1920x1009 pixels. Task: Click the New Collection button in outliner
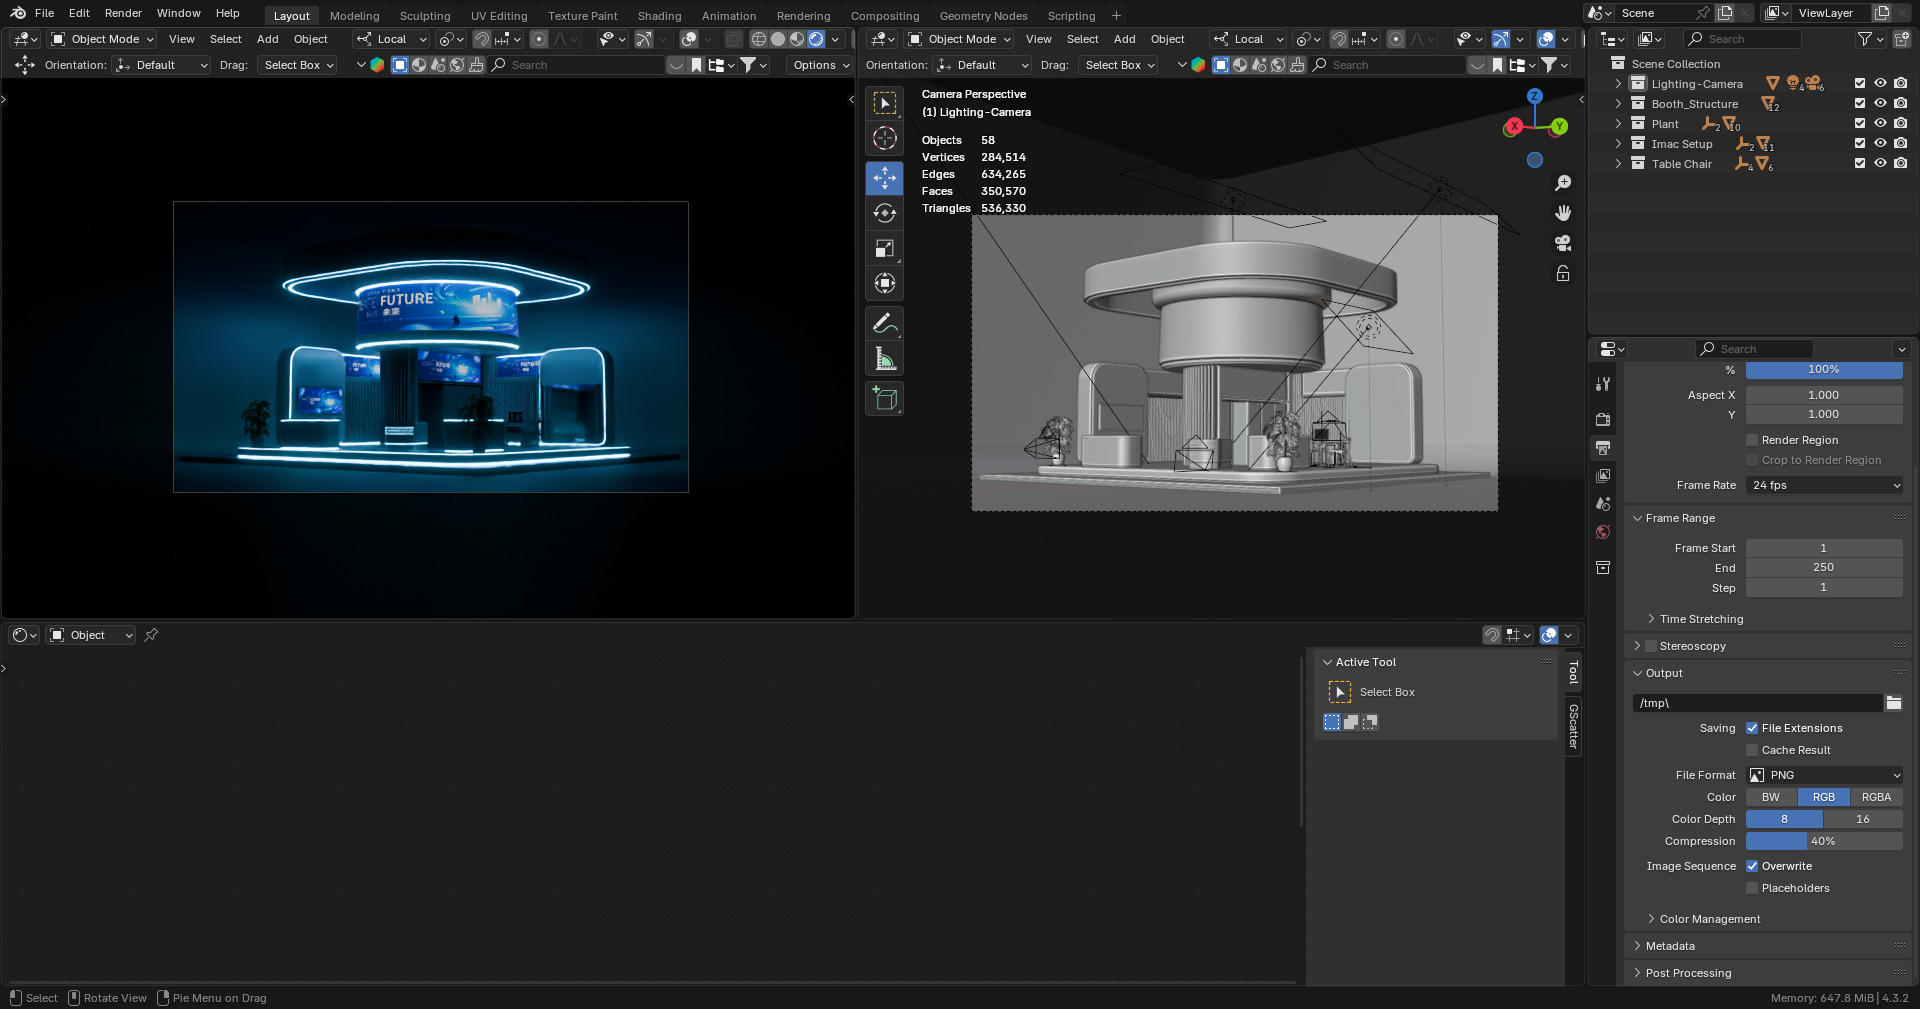tap(1901, 39)
